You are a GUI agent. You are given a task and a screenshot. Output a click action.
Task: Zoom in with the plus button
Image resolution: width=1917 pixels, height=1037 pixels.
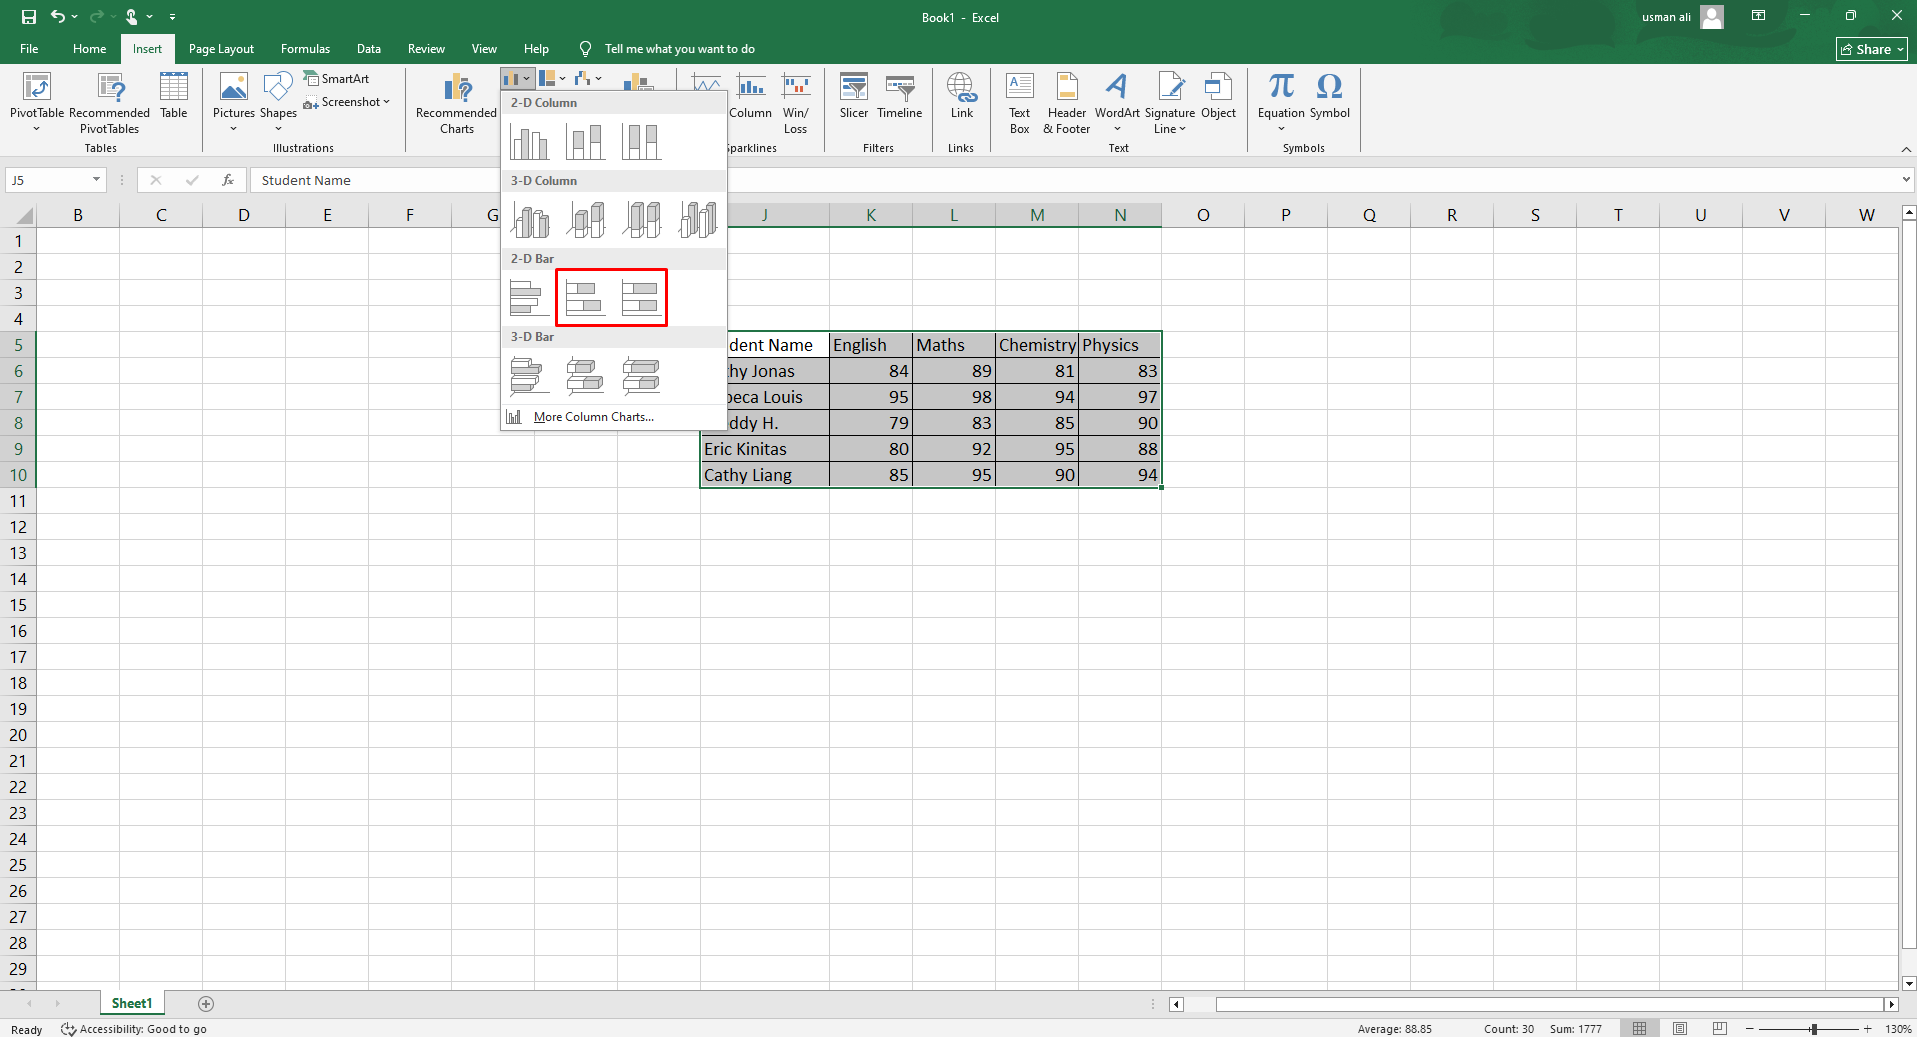pyautogui.click(x=1867, y=1028)
